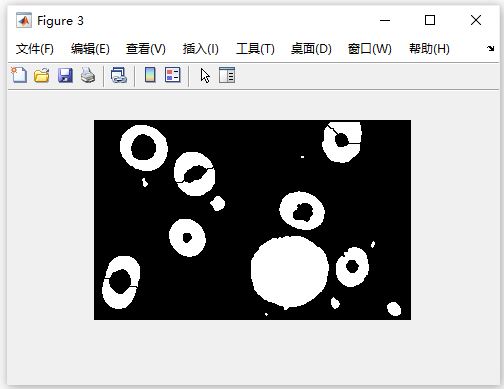This screenshot has height=389, width=504.
Task: Click the New Figure toolbar icon
Action: [19, 75]
